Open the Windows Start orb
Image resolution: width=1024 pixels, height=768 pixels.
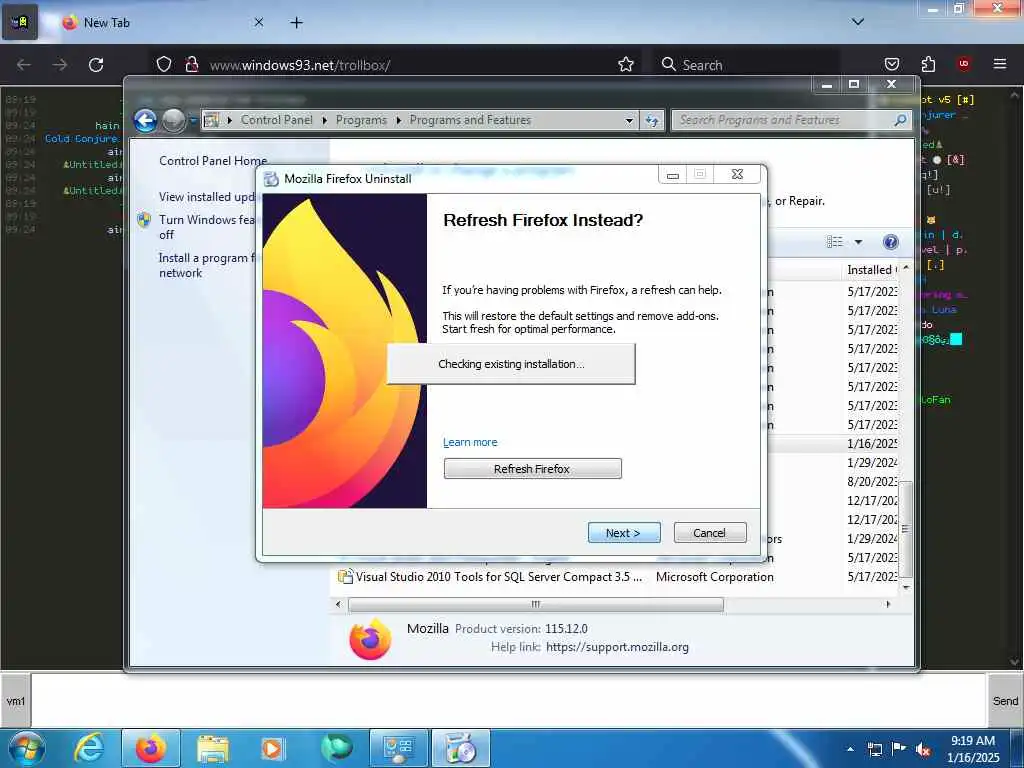[27, 748]
